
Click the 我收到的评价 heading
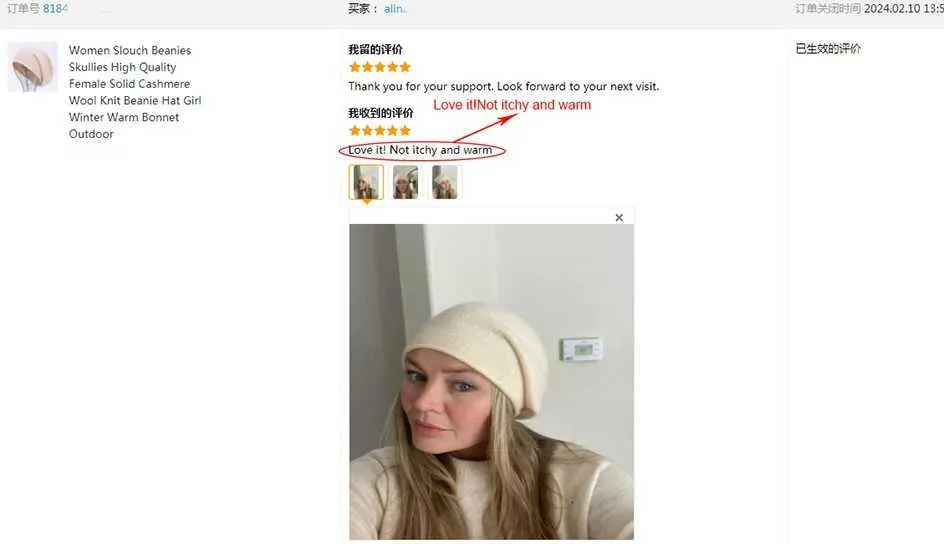[x=380, y=113]
